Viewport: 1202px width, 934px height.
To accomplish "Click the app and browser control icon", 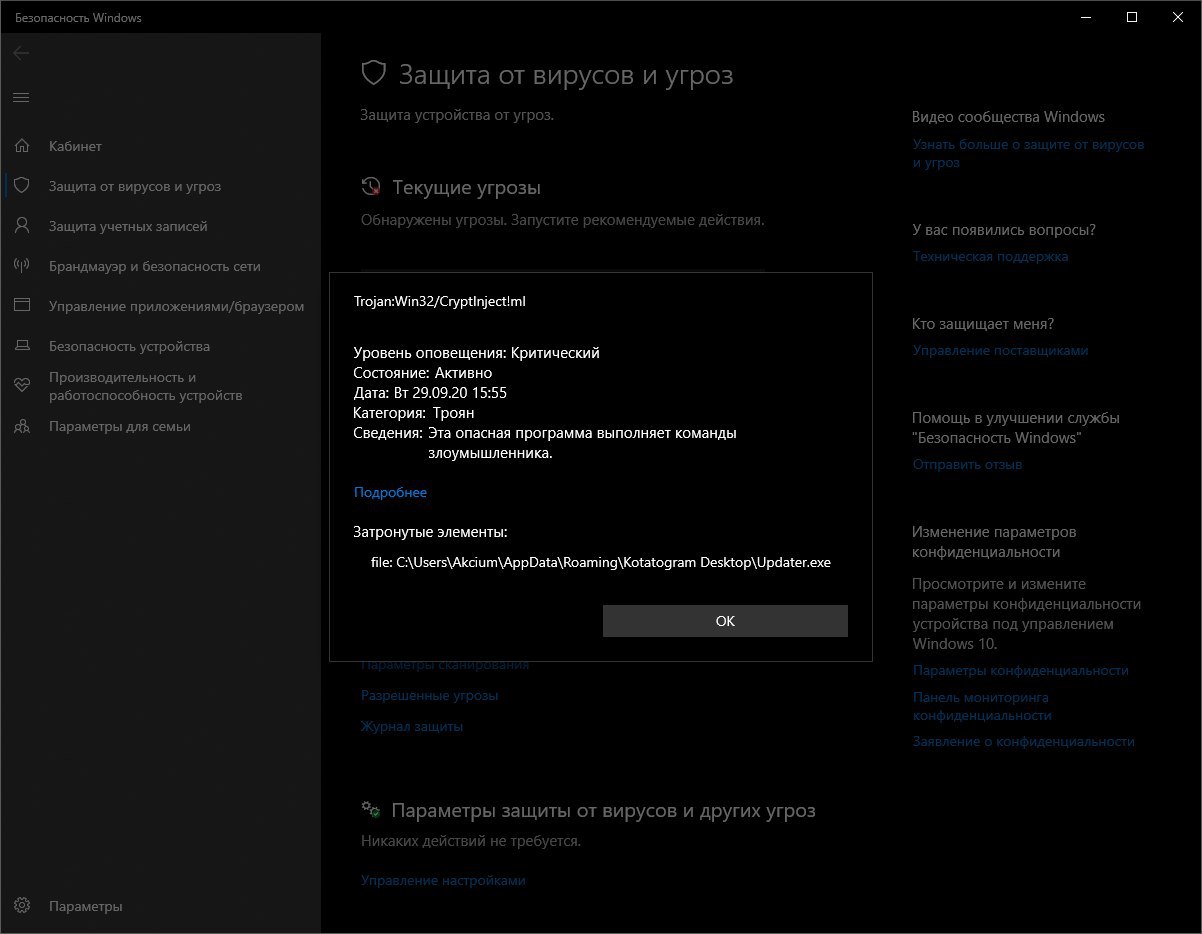I will (22, 306).
